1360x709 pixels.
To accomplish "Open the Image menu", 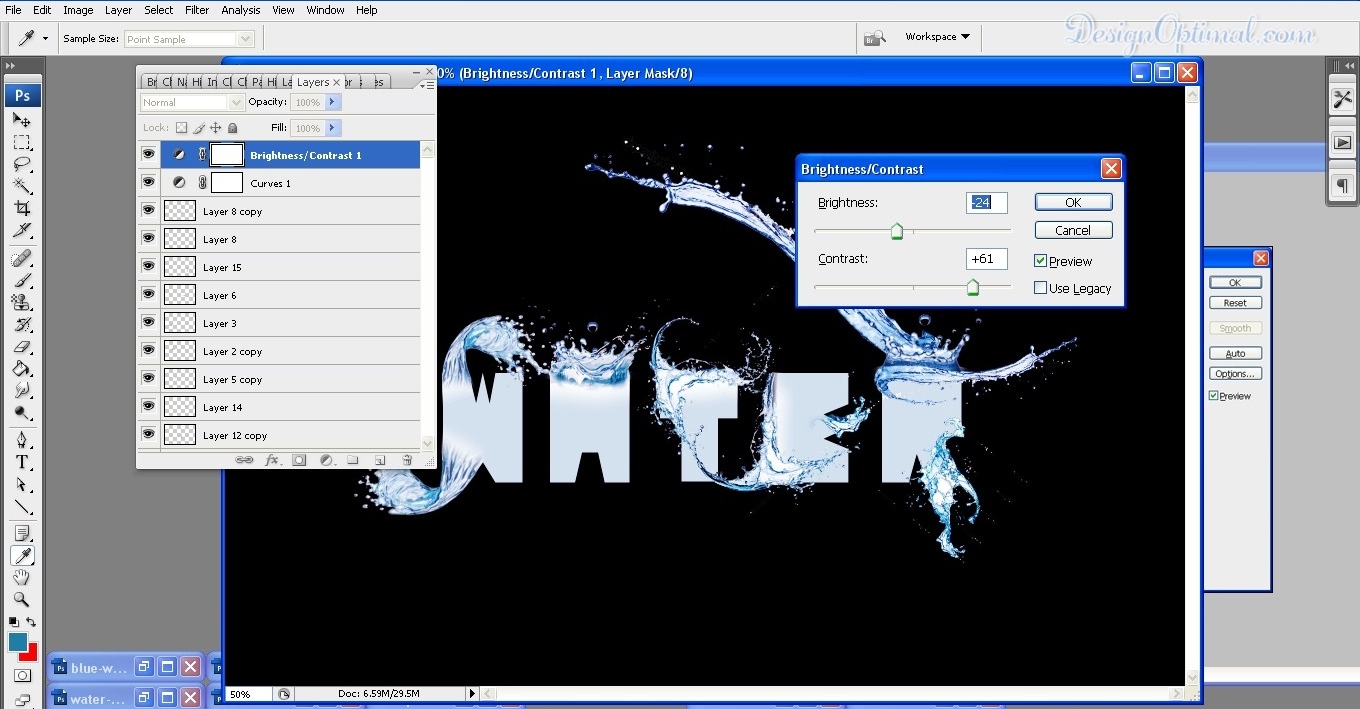I will (78, 10).
